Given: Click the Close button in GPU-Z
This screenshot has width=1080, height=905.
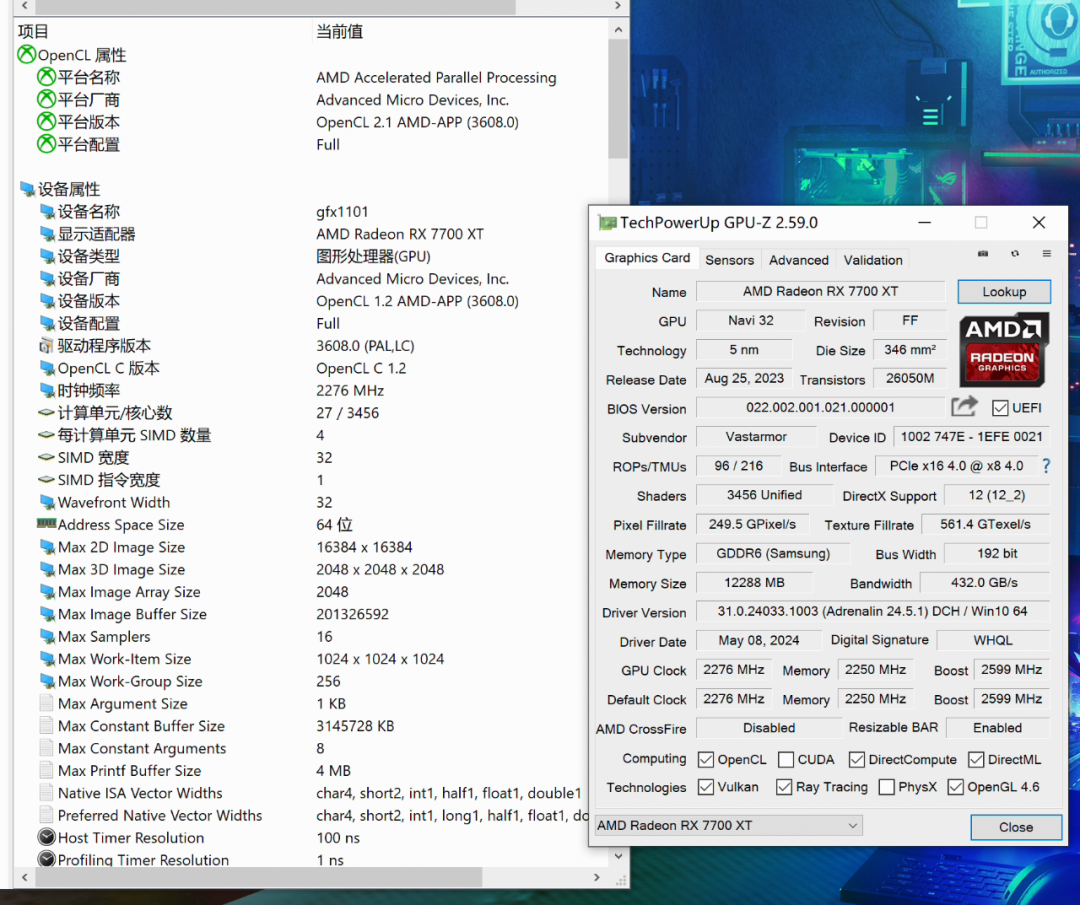Looking at the screenshot, I should (1016, 826).
